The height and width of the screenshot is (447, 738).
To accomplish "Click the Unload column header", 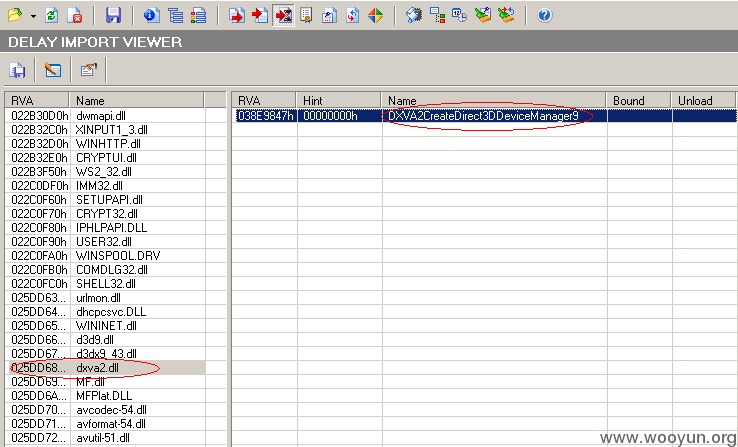I will tap(703, 100).
